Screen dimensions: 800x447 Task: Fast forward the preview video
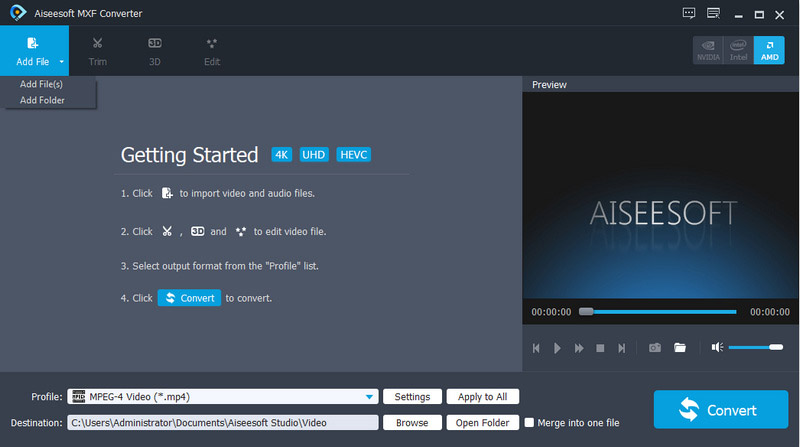(x=579, y=348)
